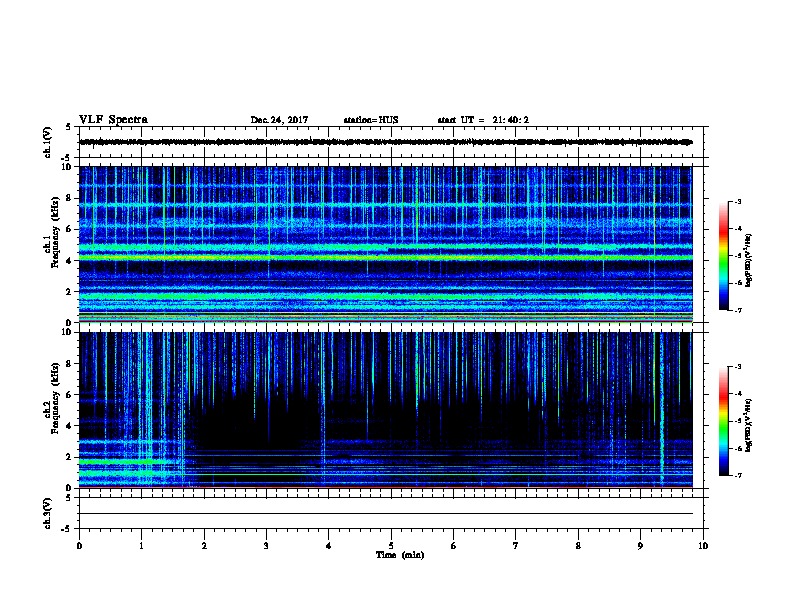Screen dimensions: 792x612
Task: Click the ch.1 frequency tick label "4"
Action: [70, 261]
